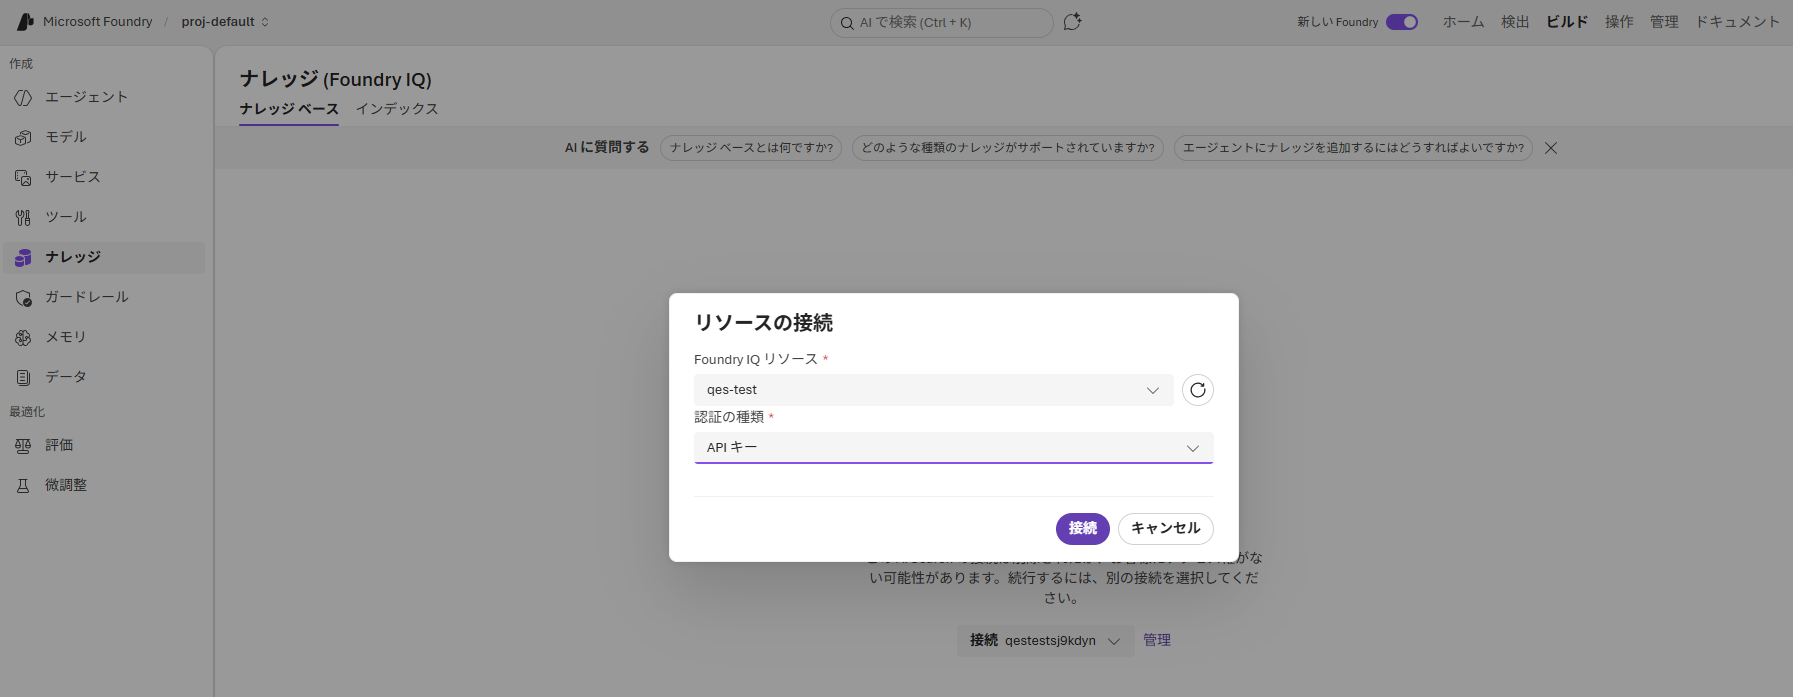Open the サービス sidebar icon
Viewport: 1793px width, 697px height.
point(23,177)
